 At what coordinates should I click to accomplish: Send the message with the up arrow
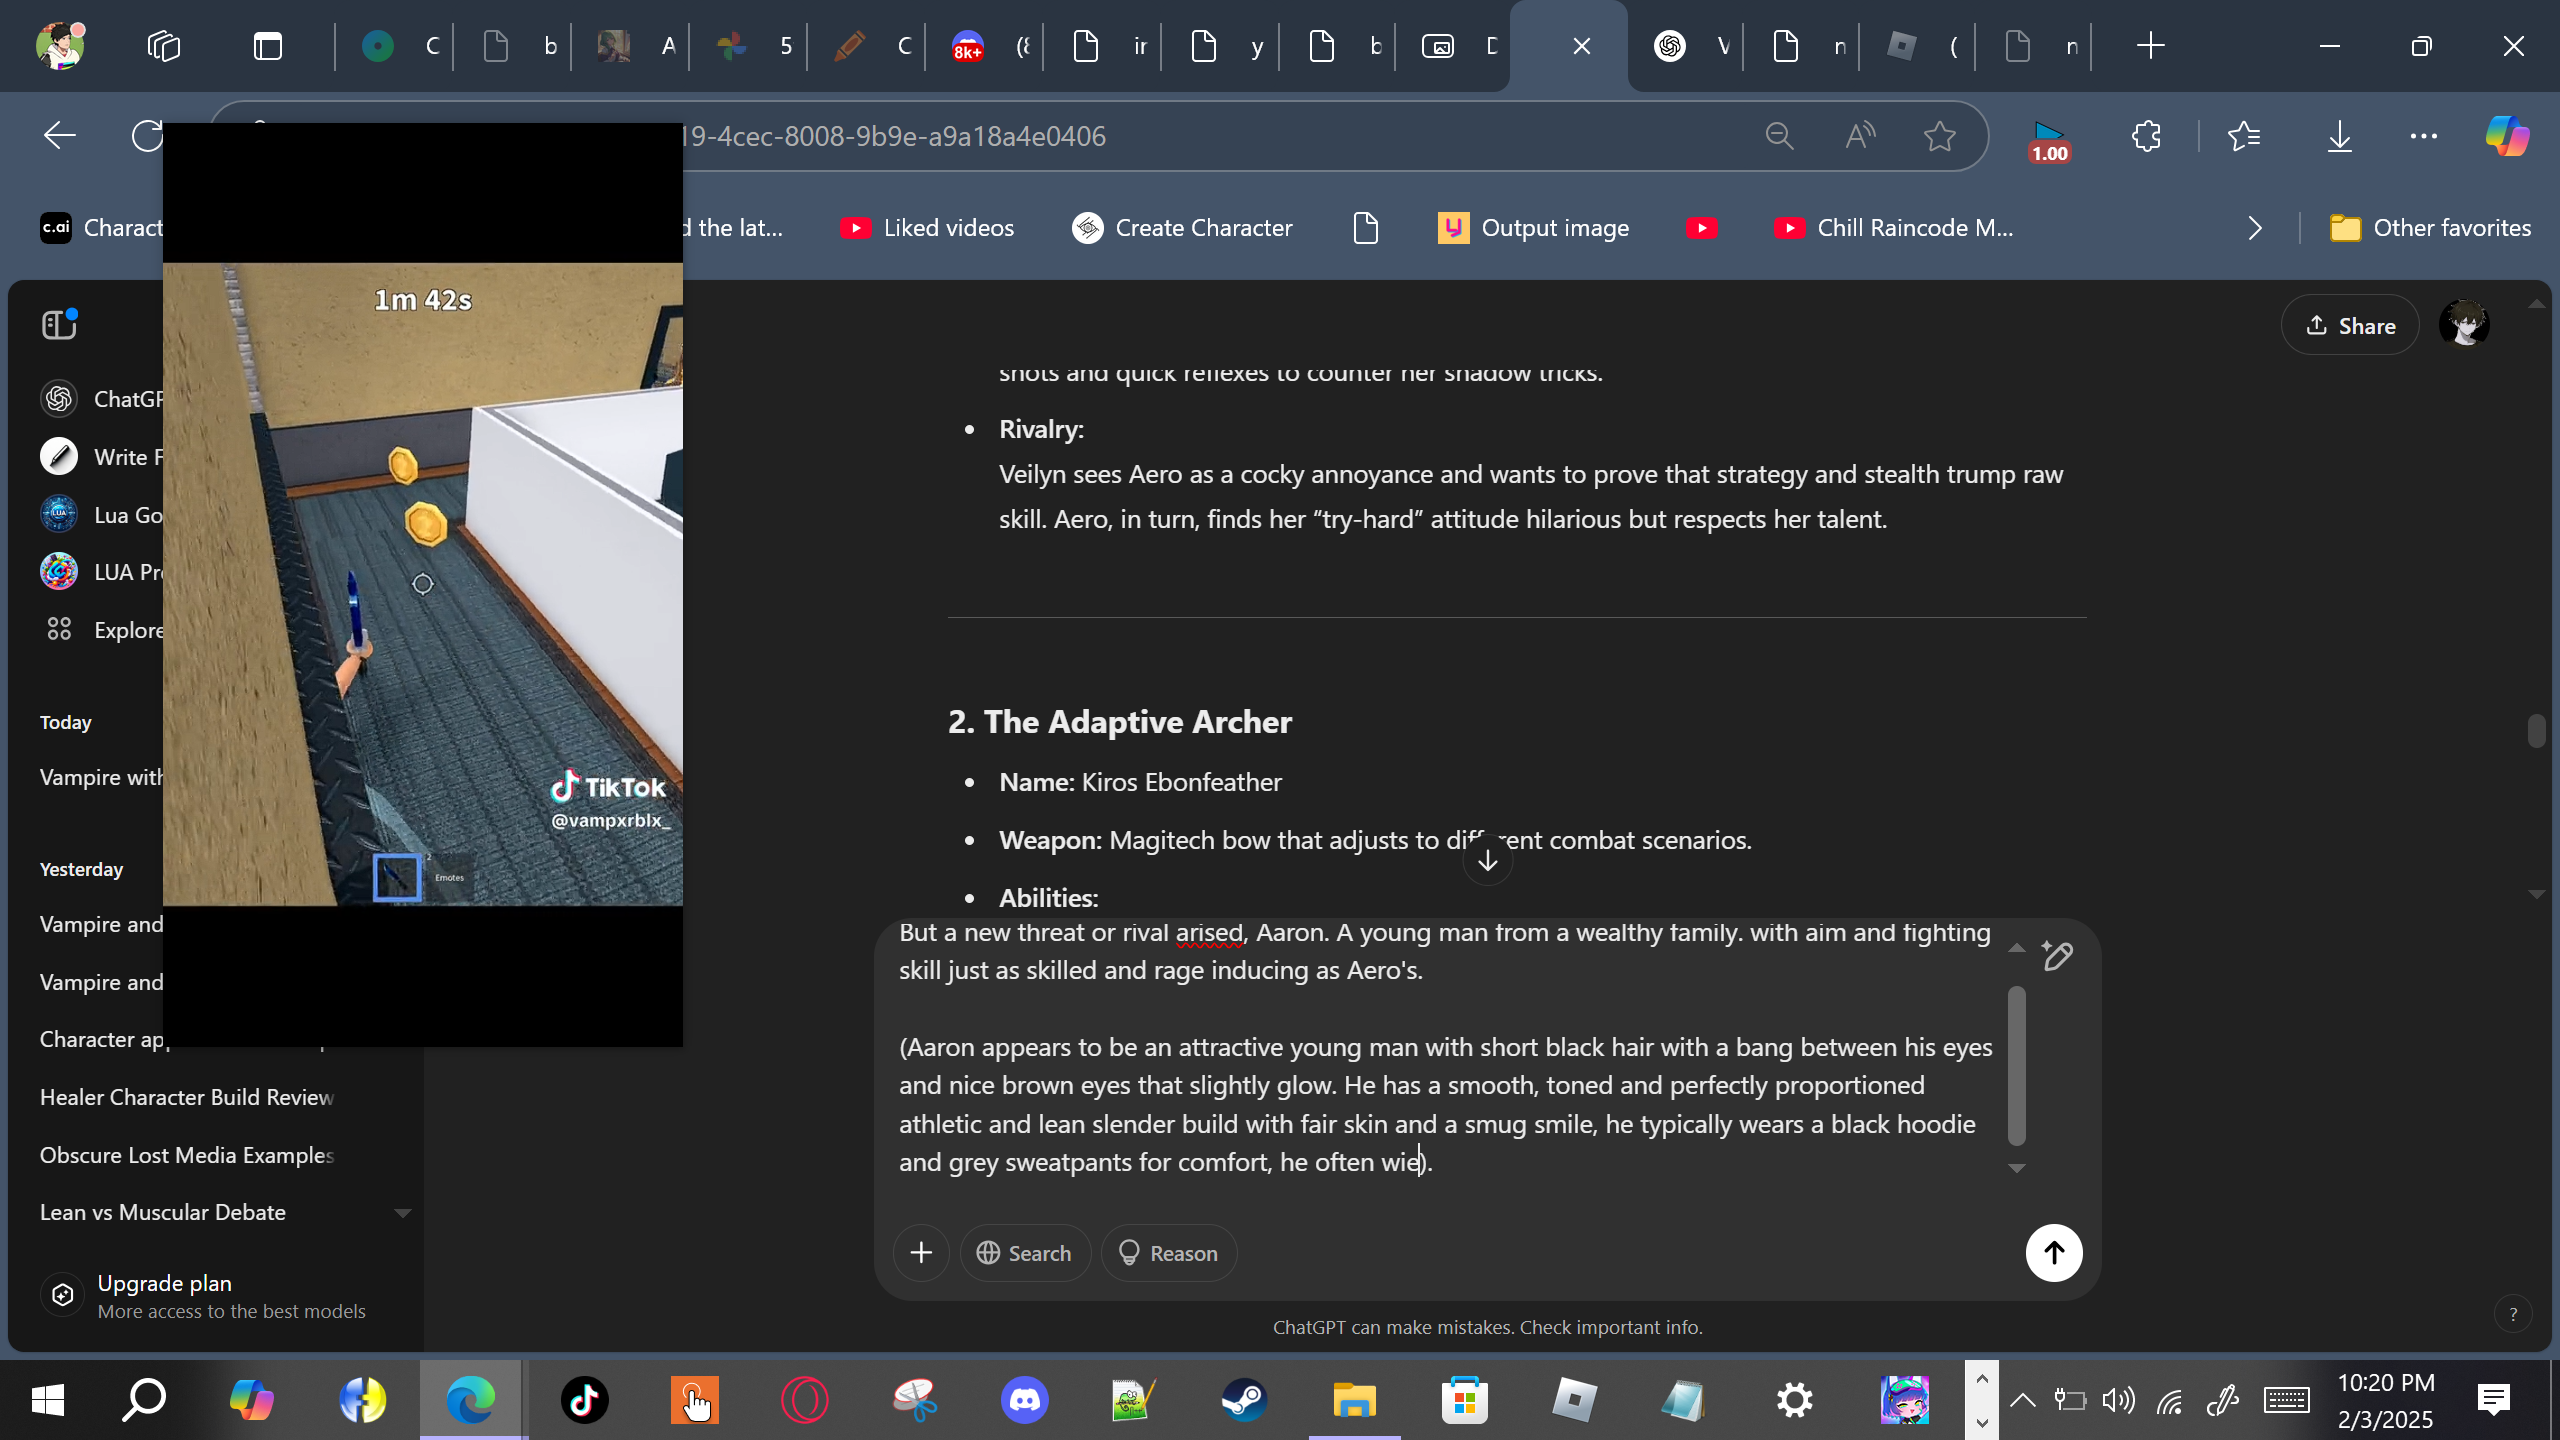(x=2054, y=1253)
